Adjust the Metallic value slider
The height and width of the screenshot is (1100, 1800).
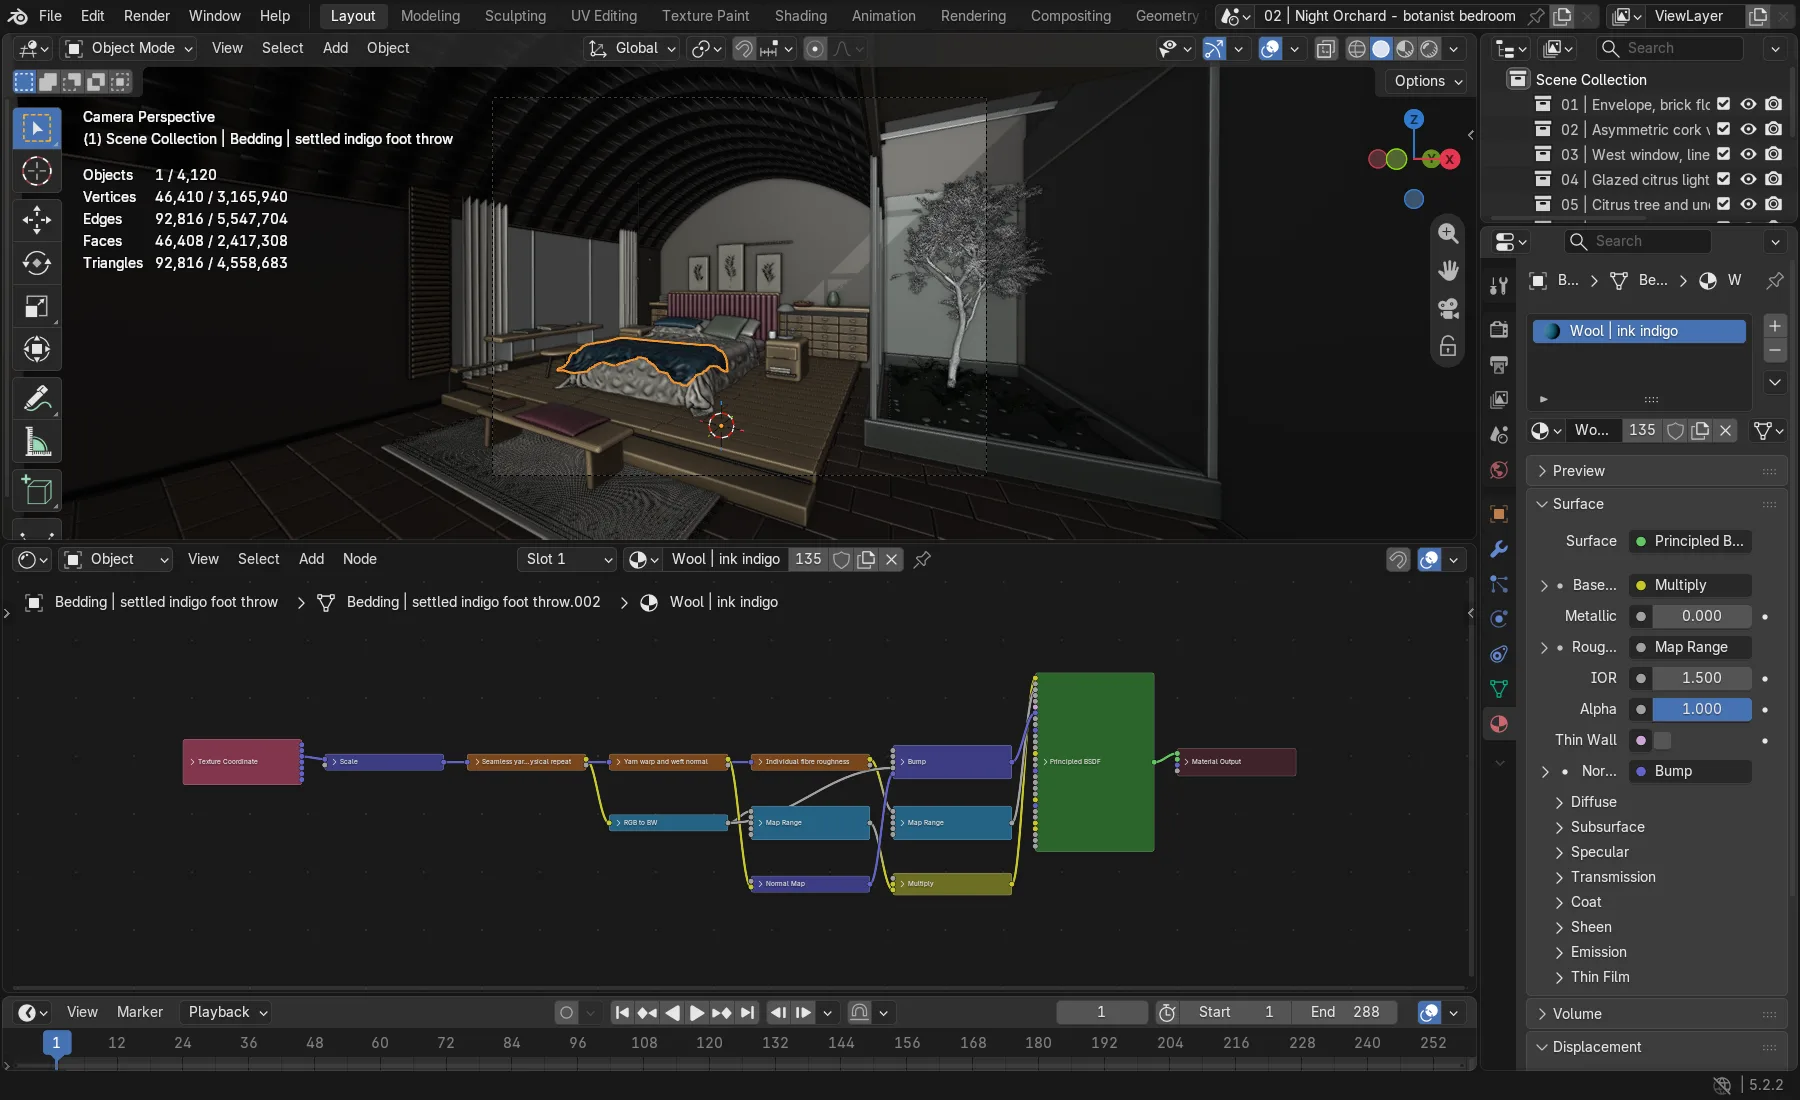pos(1701,616)
